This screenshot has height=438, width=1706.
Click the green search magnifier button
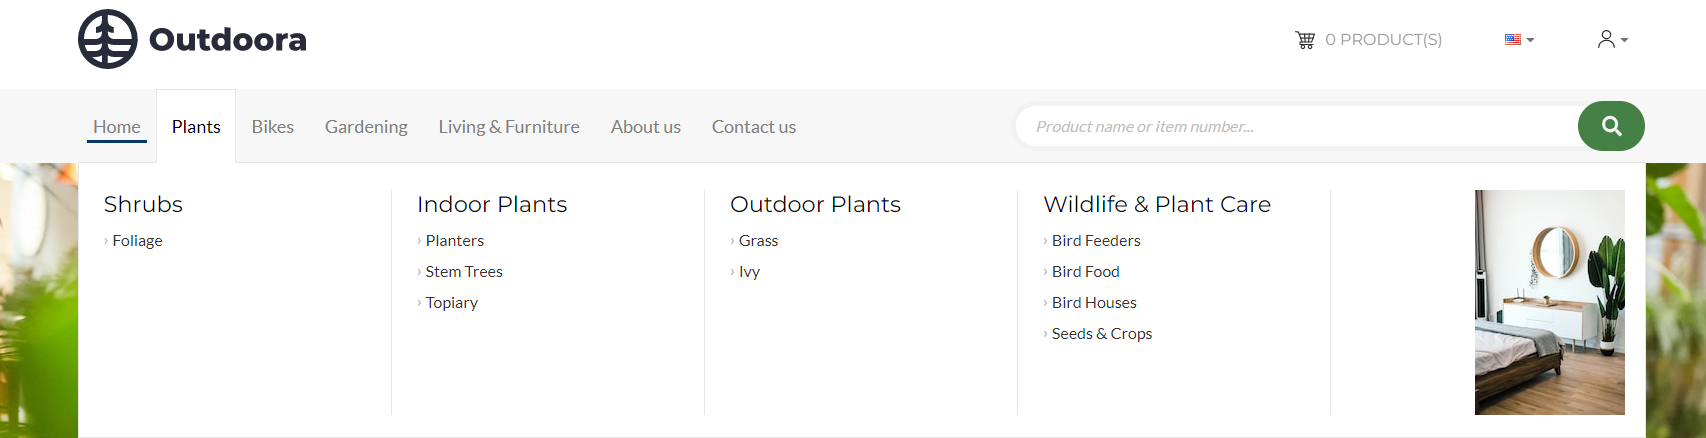1611,126
